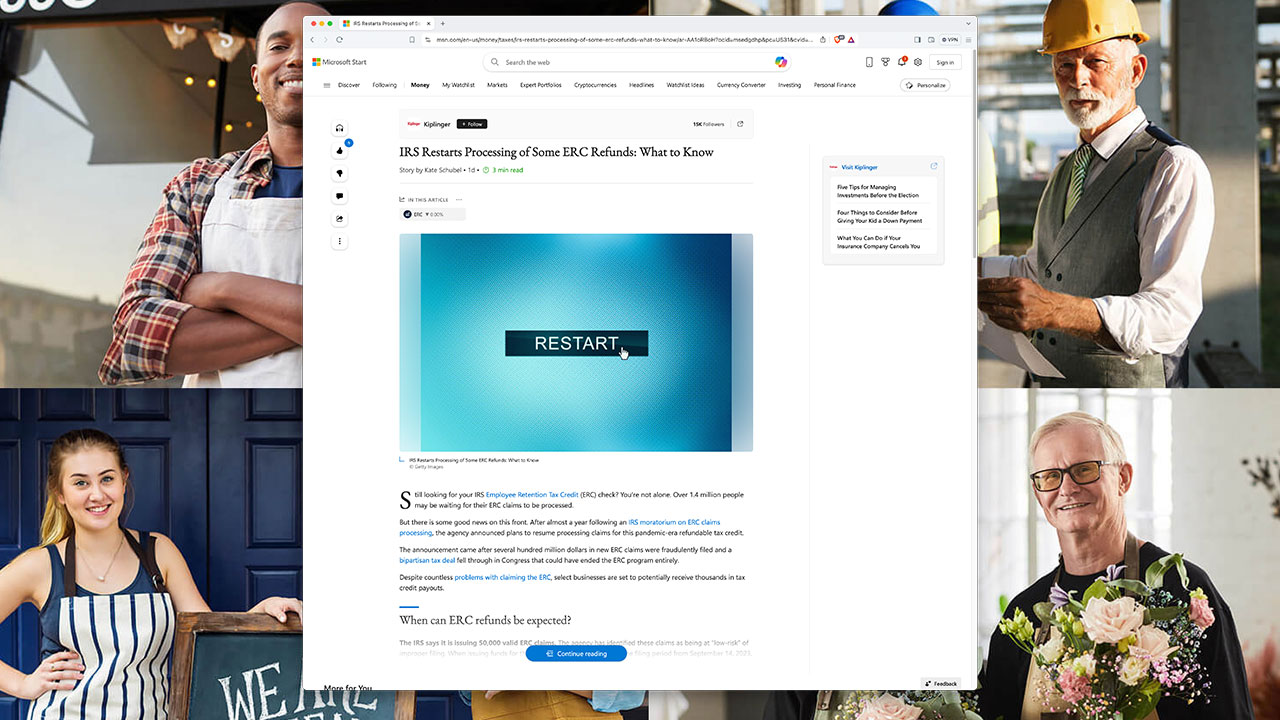This screenshot has height=720, width=1280.
Task: Open external link icon in Visit Kiplinger card
Action: click(x=934, y=166)
